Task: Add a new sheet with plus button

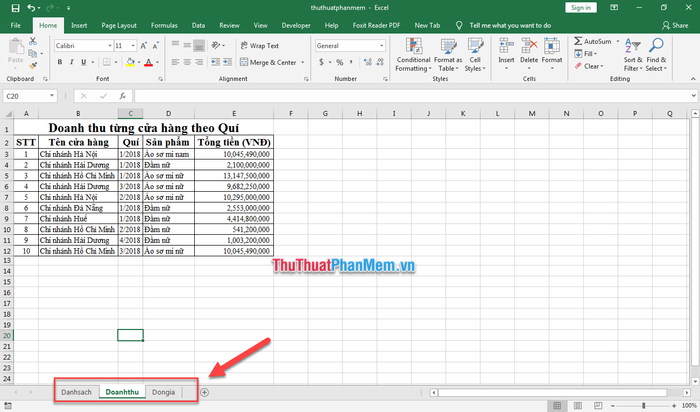Action: [204, 392]
